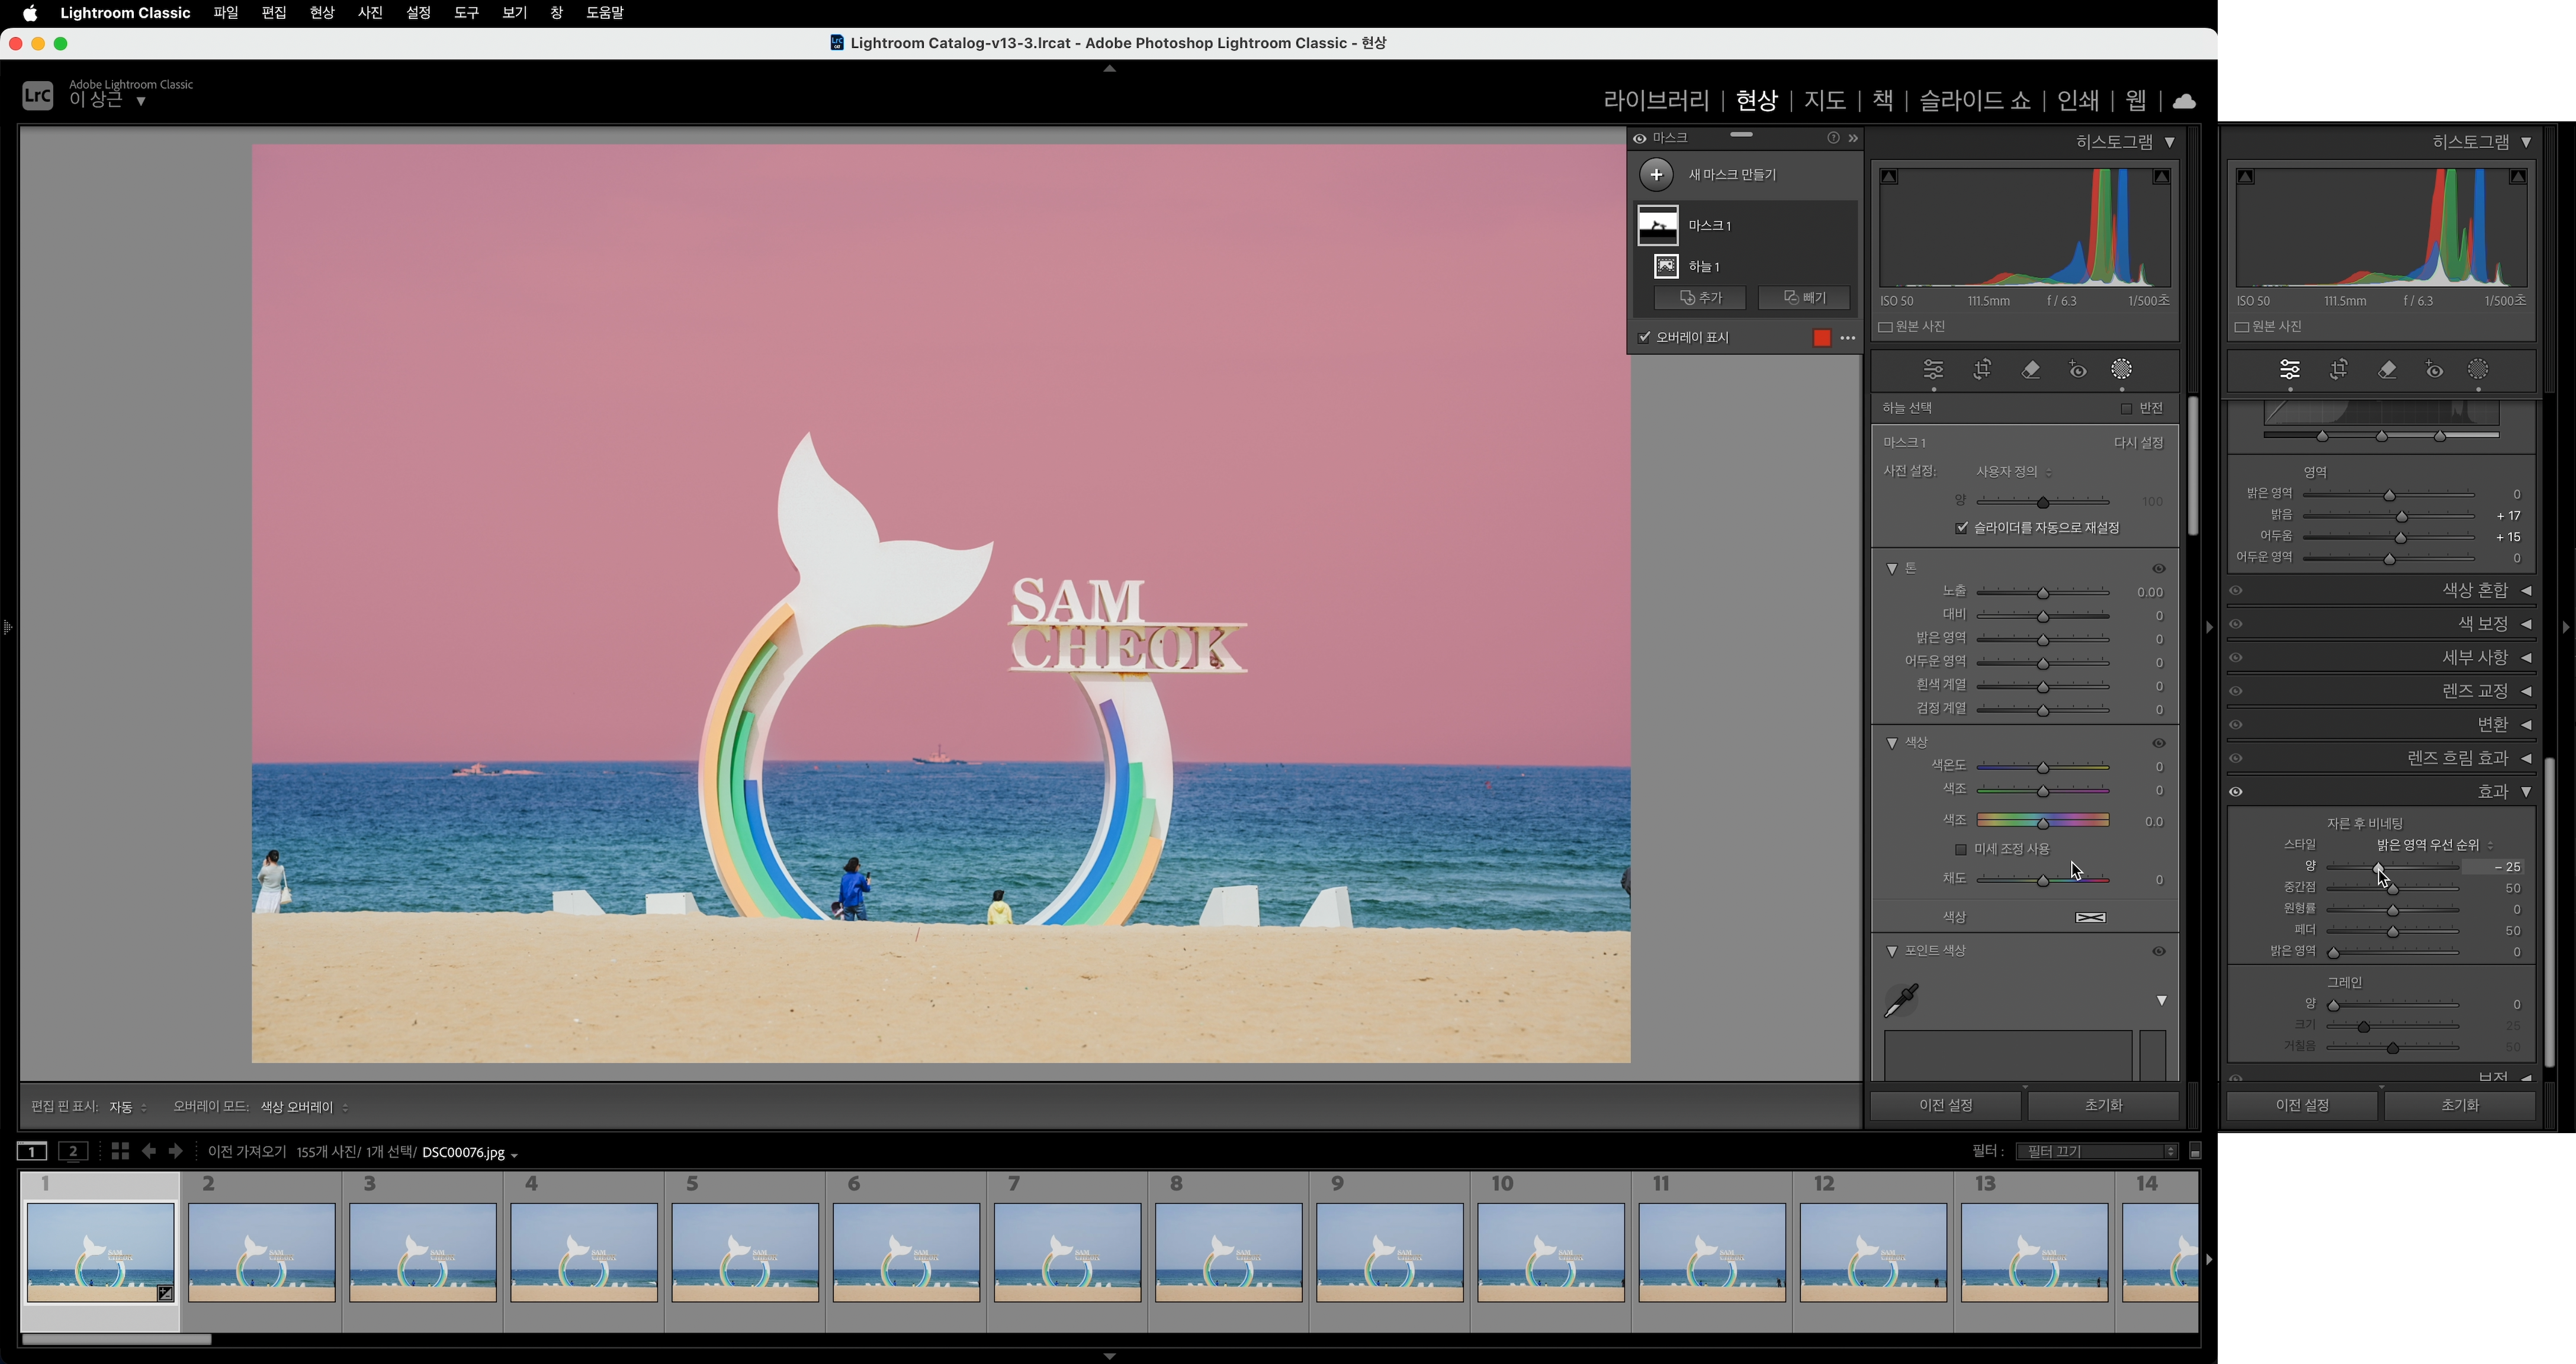Select the Red Eye correction tool
This screenshot has height=1364, width=2576.
tap(2078, 370)
